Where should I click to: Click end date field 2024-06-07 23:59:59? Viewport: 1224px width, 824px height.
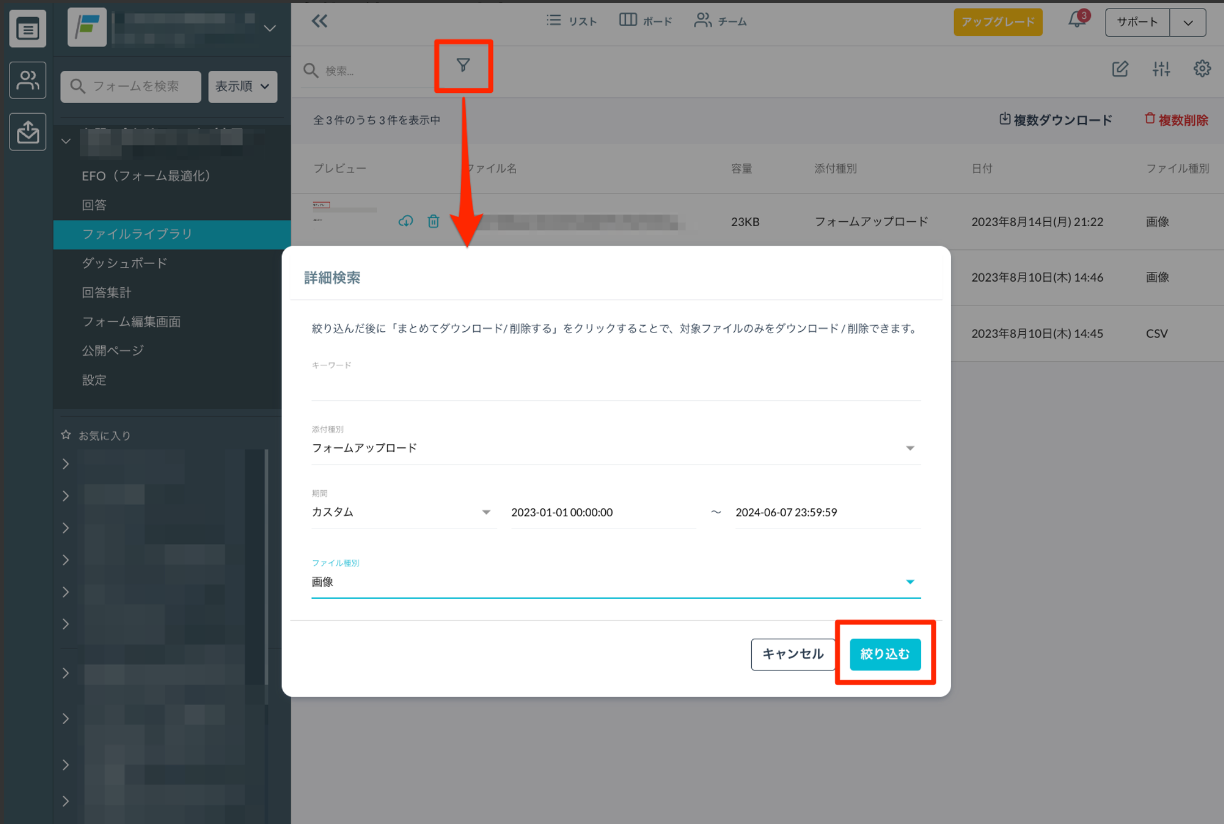click(827, 512)
